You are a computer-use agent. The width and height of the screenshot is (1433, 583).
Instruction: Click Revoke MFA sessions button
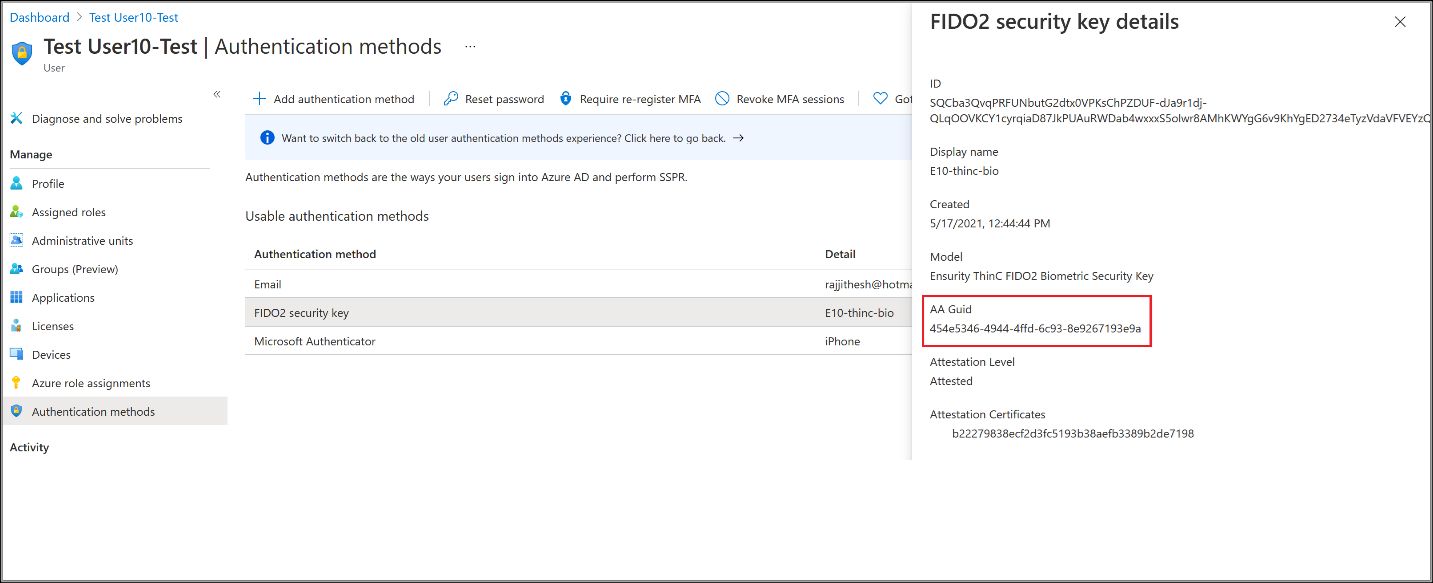[780, 99]
